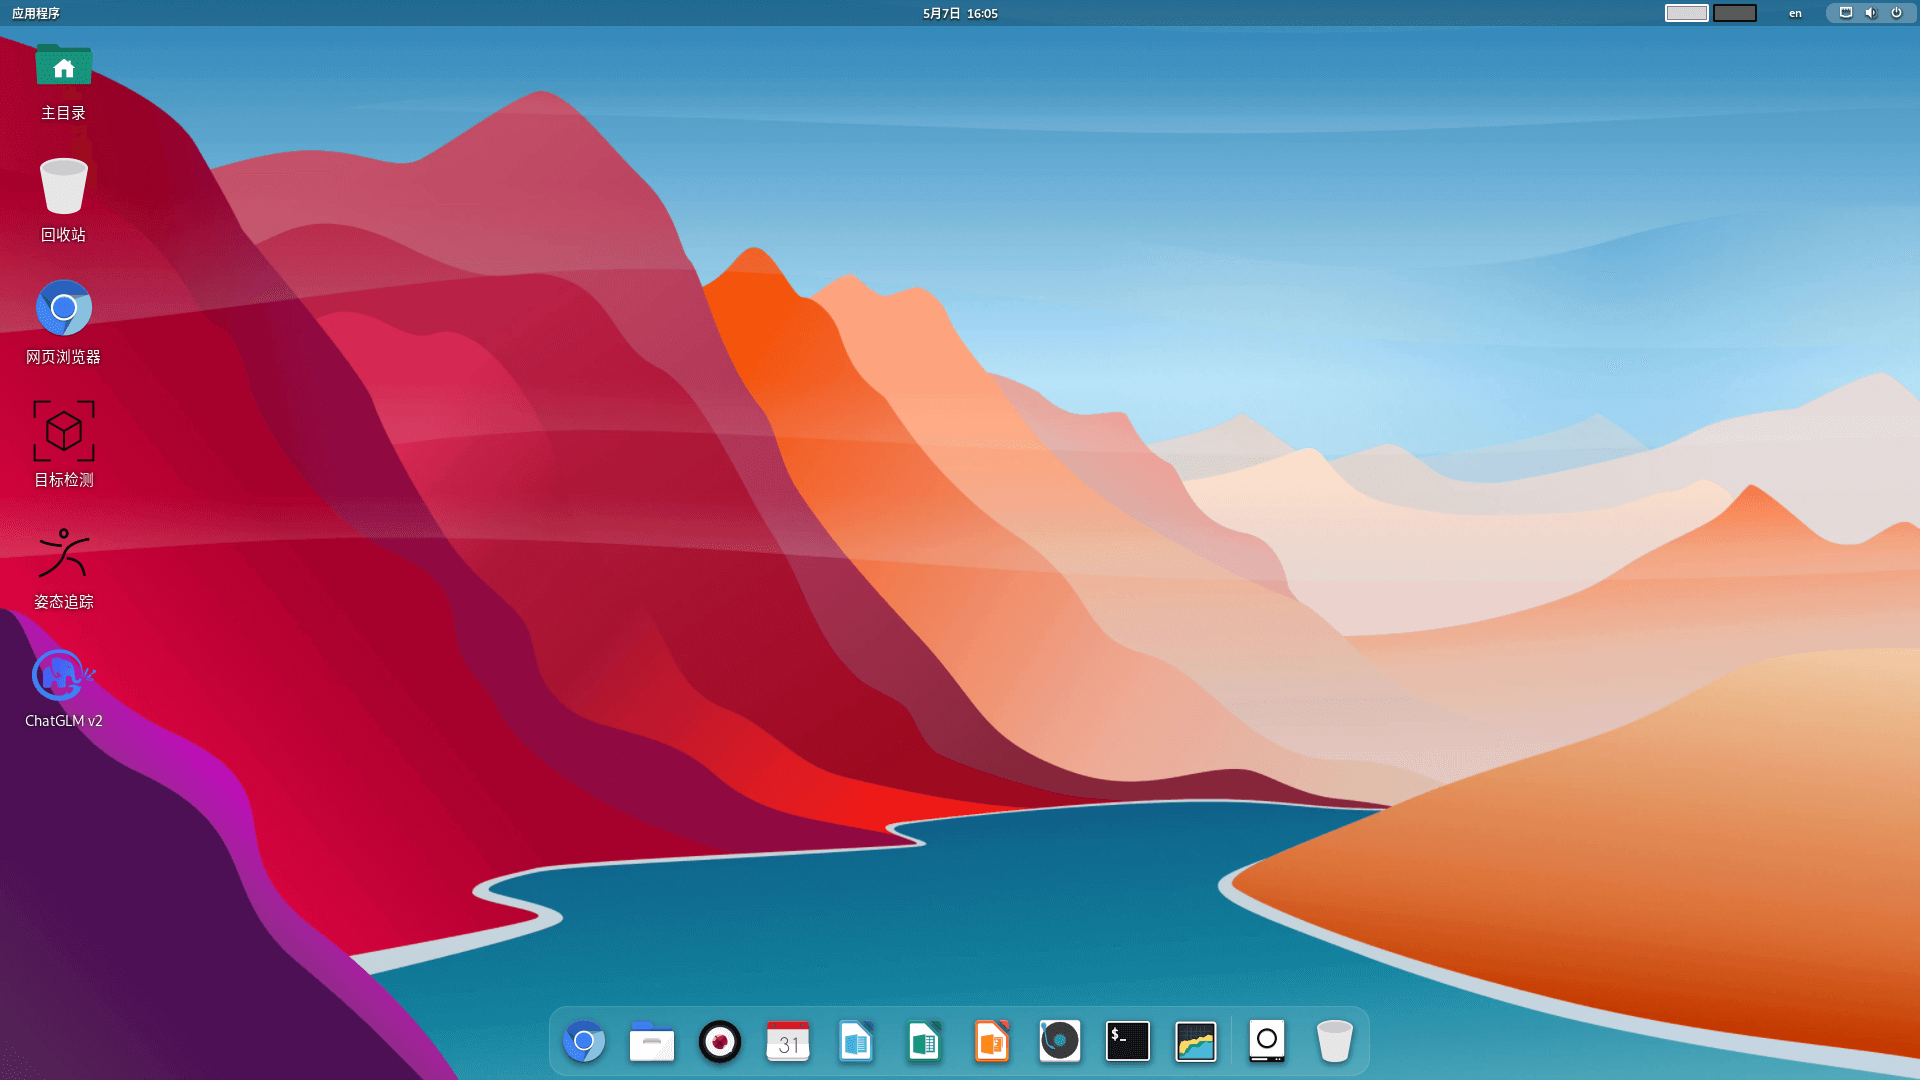This screenshot has width=1920, height=1080.
Task: Open the volume control in the top panel
Action: tap(1871, 13)
